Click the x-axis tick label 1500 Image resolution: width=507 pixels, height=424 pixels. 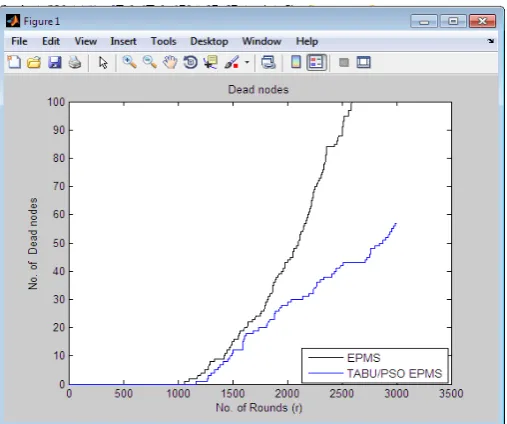click(233, 394)
